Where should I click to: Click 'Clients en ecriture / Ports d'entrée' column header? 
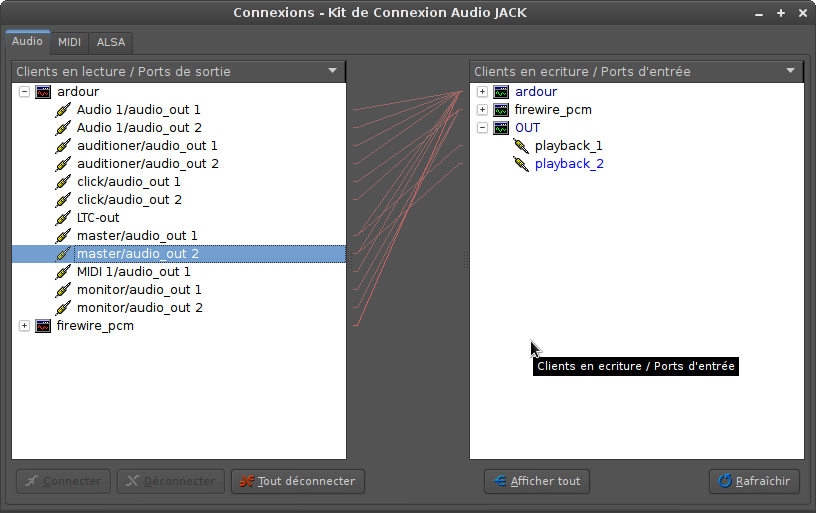(x=637, y=71)
